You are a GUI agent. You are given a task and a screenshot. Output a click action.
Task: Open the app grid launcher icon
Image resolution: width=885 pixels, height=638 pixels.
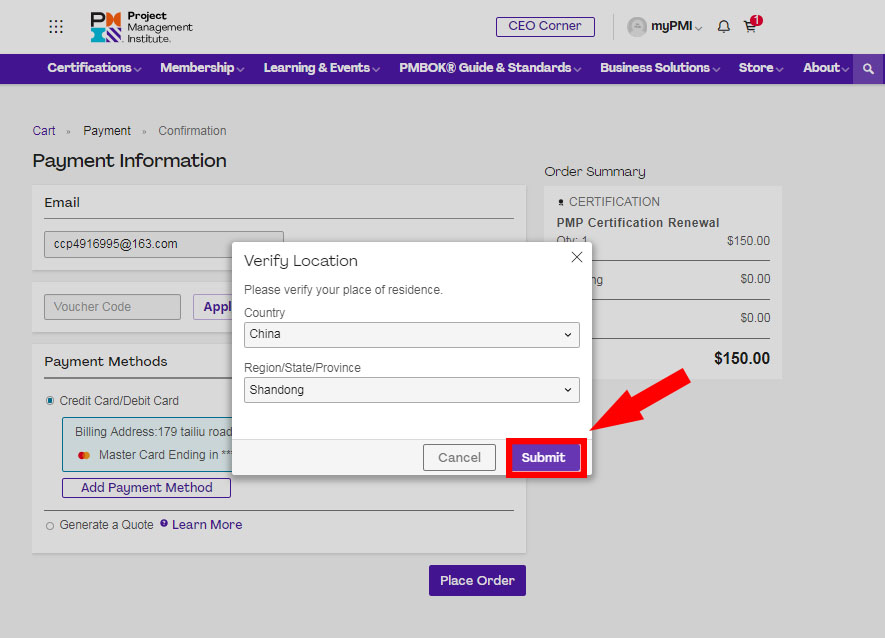pyautogui.click(x=56, y=27)
